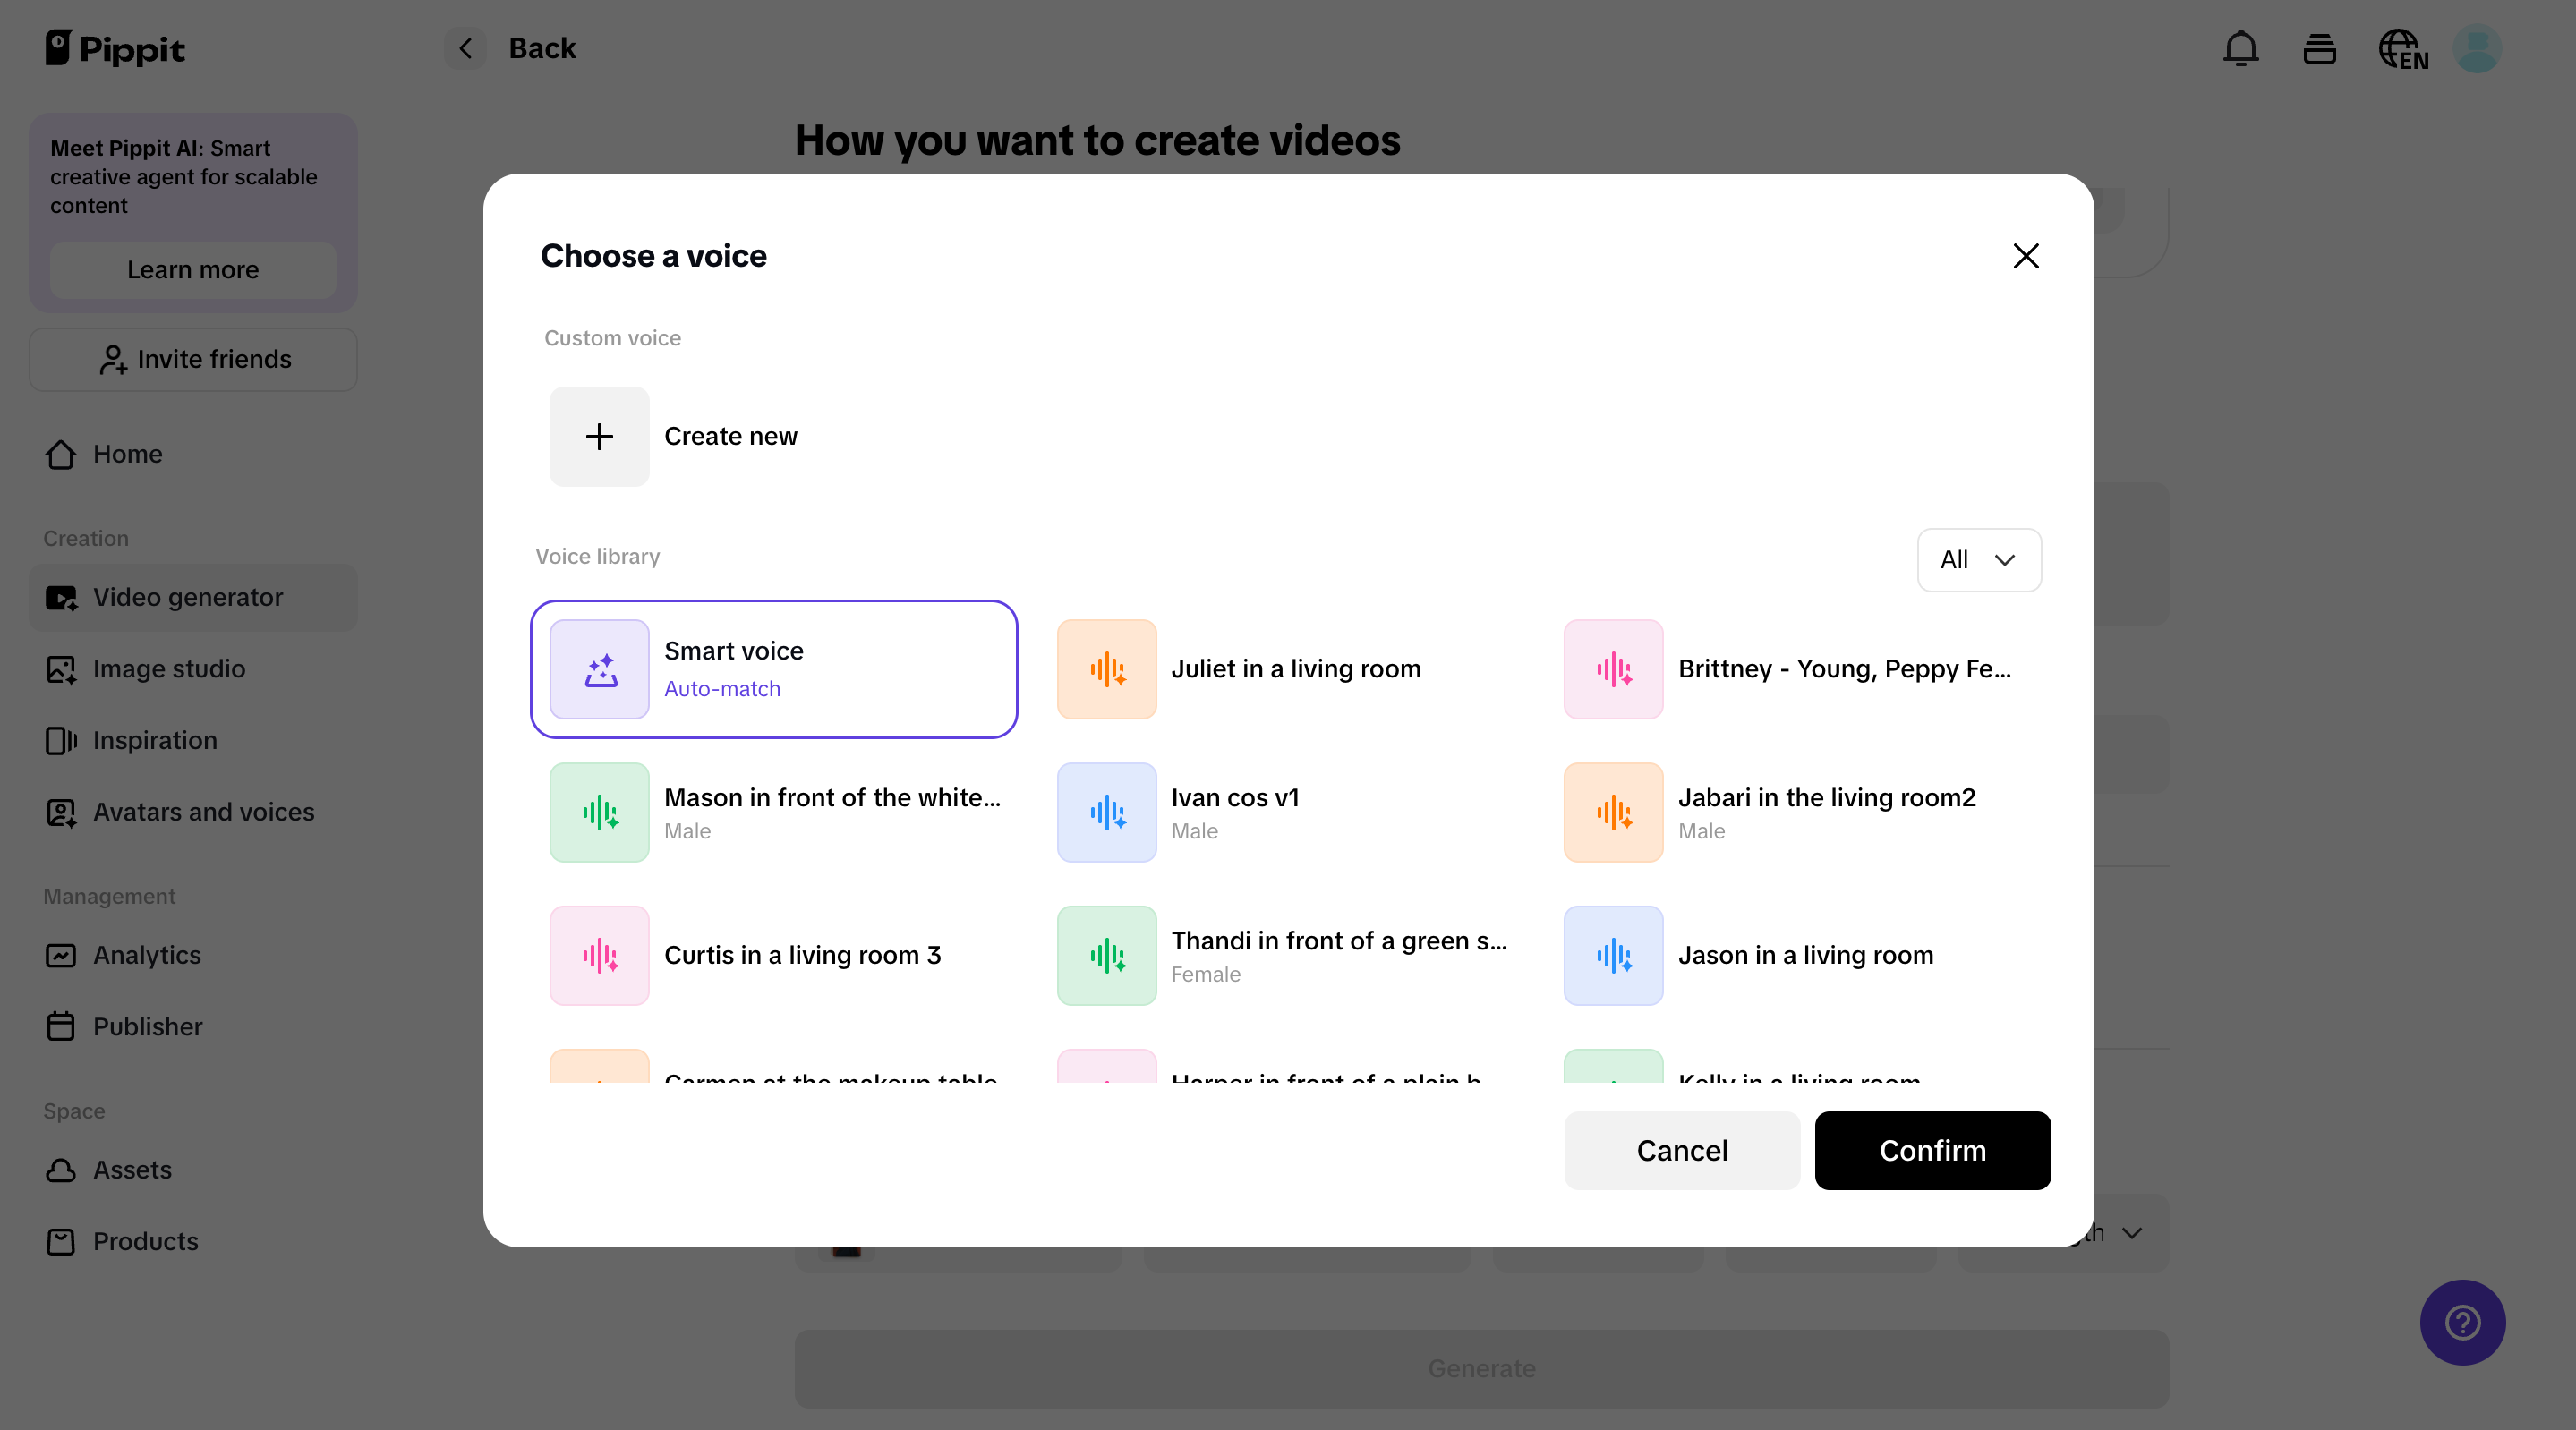The width and height of the screenshot is (2576, 1430).
Task: Click the Inspiration sidebar icon
Action: click(x=62, y=740)
